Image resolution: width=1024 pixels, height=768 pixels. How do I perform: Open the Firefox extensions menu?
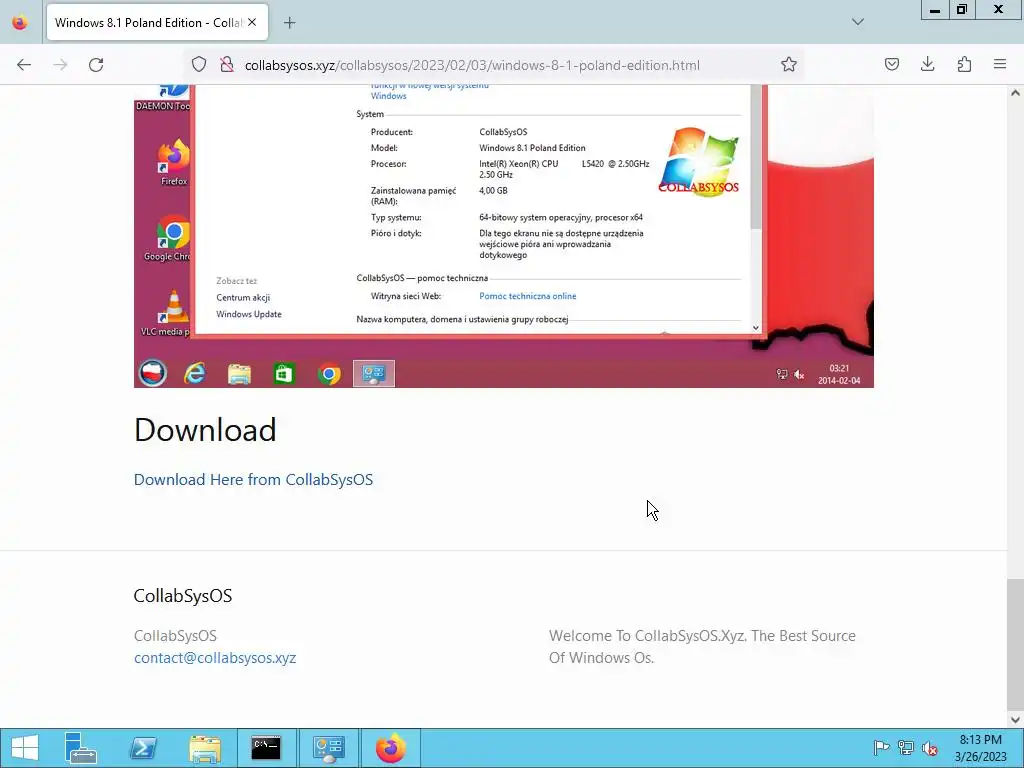coord(964,65)
